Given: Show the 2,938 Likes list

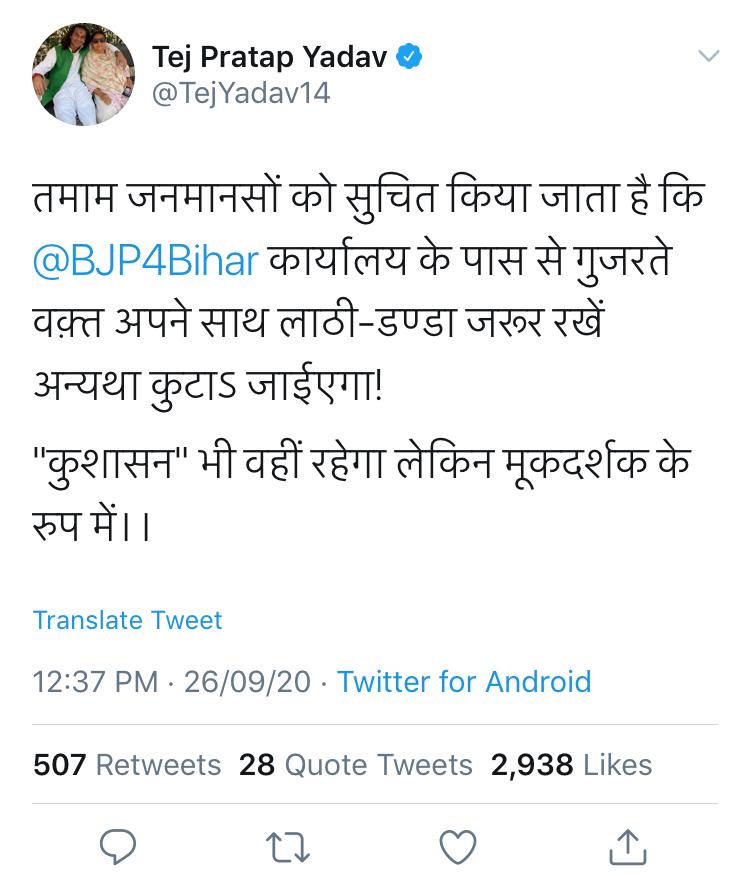Looking at the screenshot, I should click(571, 765).
